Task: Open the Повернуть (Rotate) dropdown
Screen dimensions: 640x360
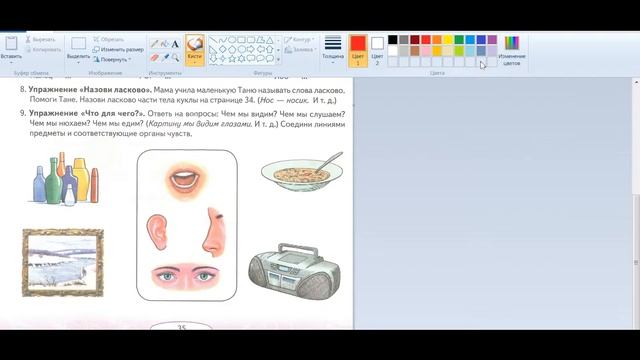Action: pos(112,59)
